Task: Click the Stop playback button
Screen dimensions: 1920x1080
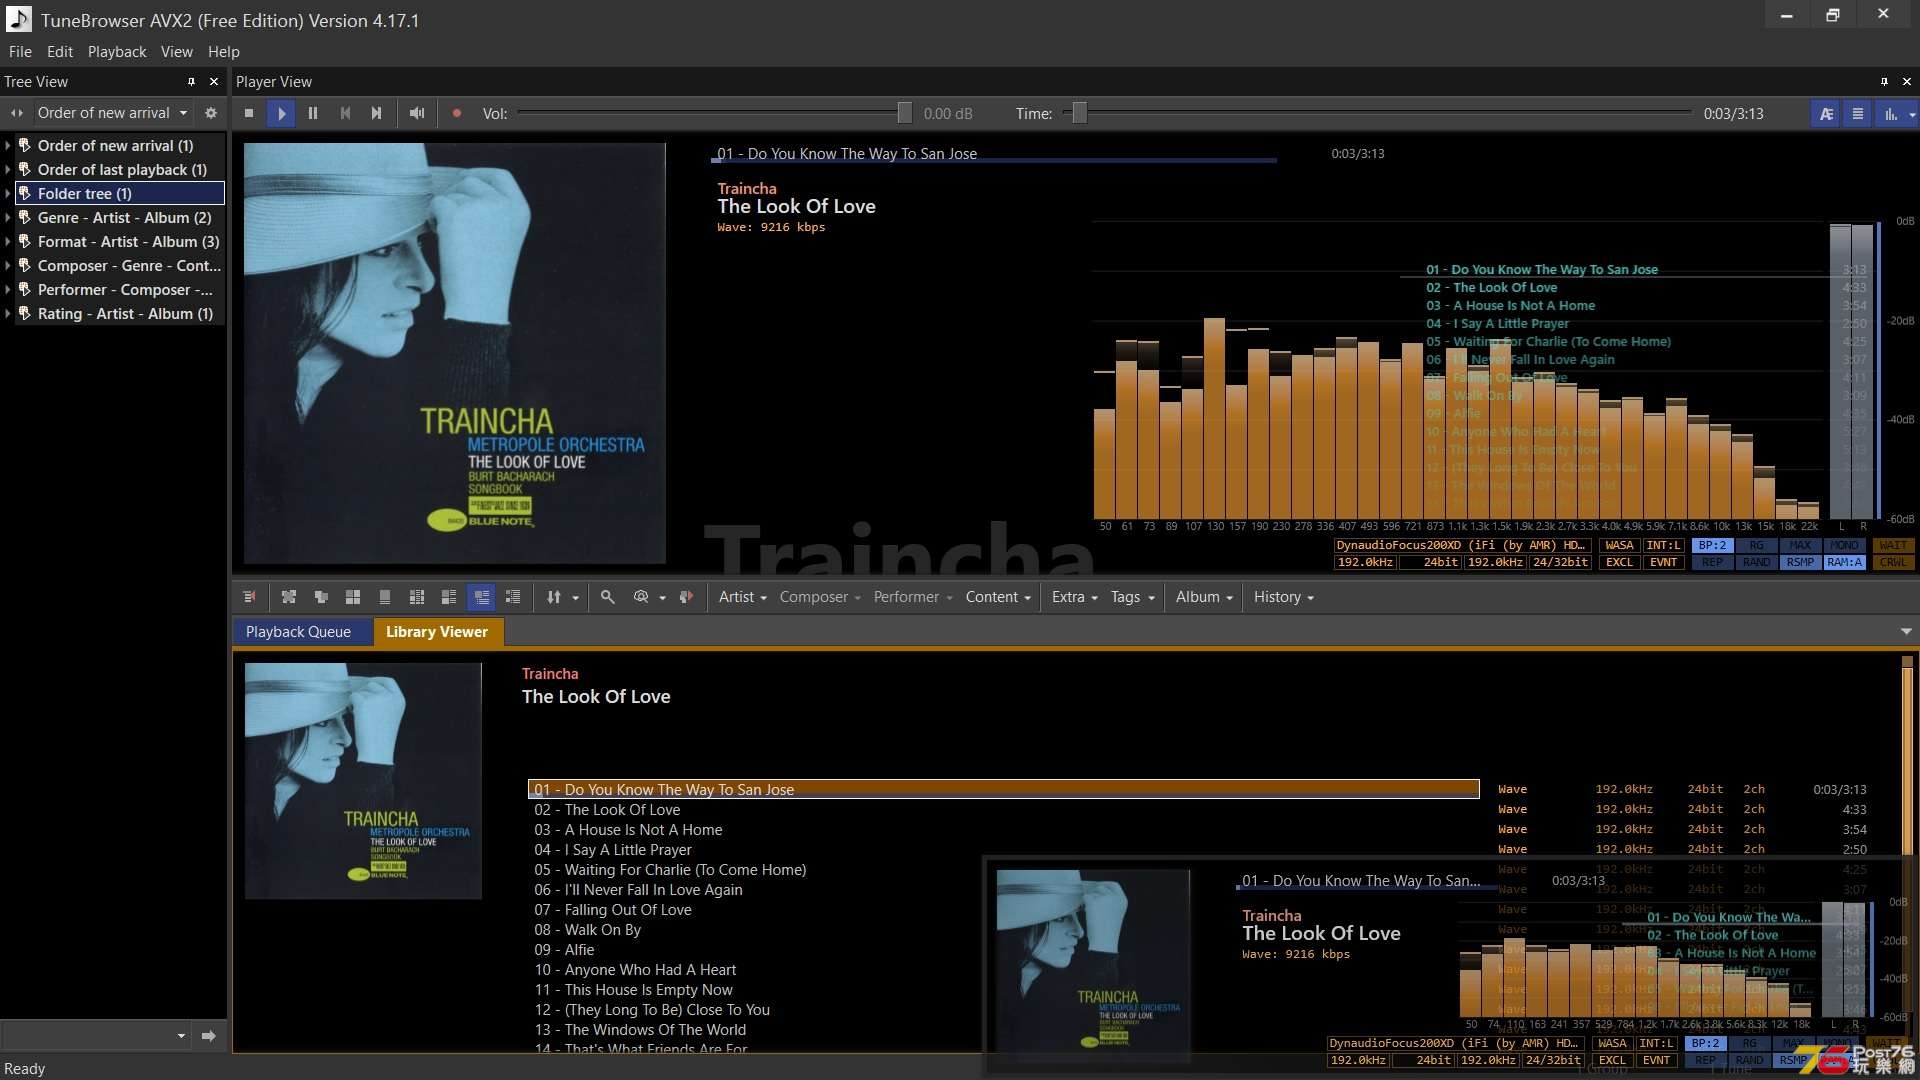Action: coord(249,113)
